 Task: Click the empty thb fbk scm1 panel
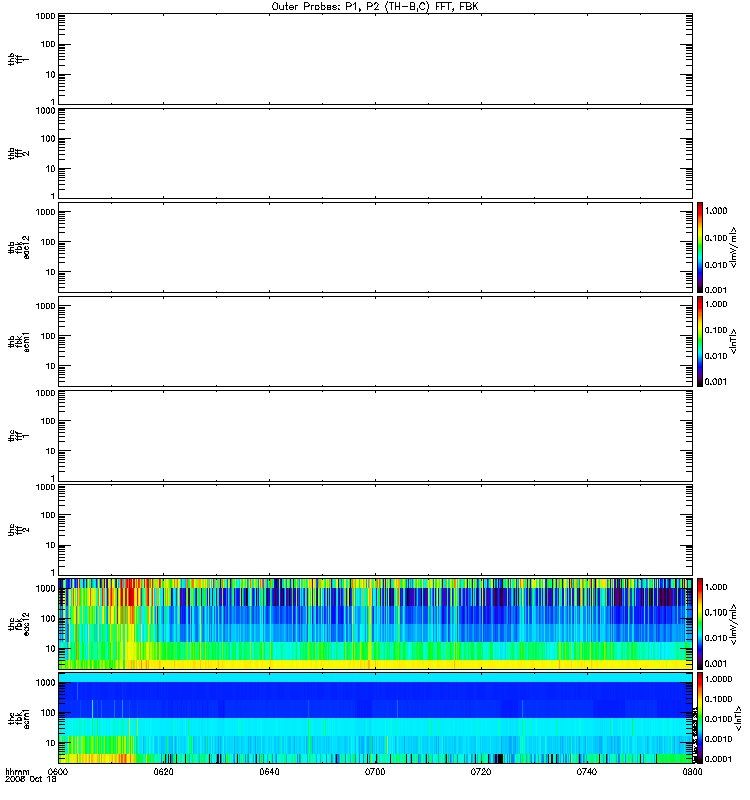[x=375, y=341]
